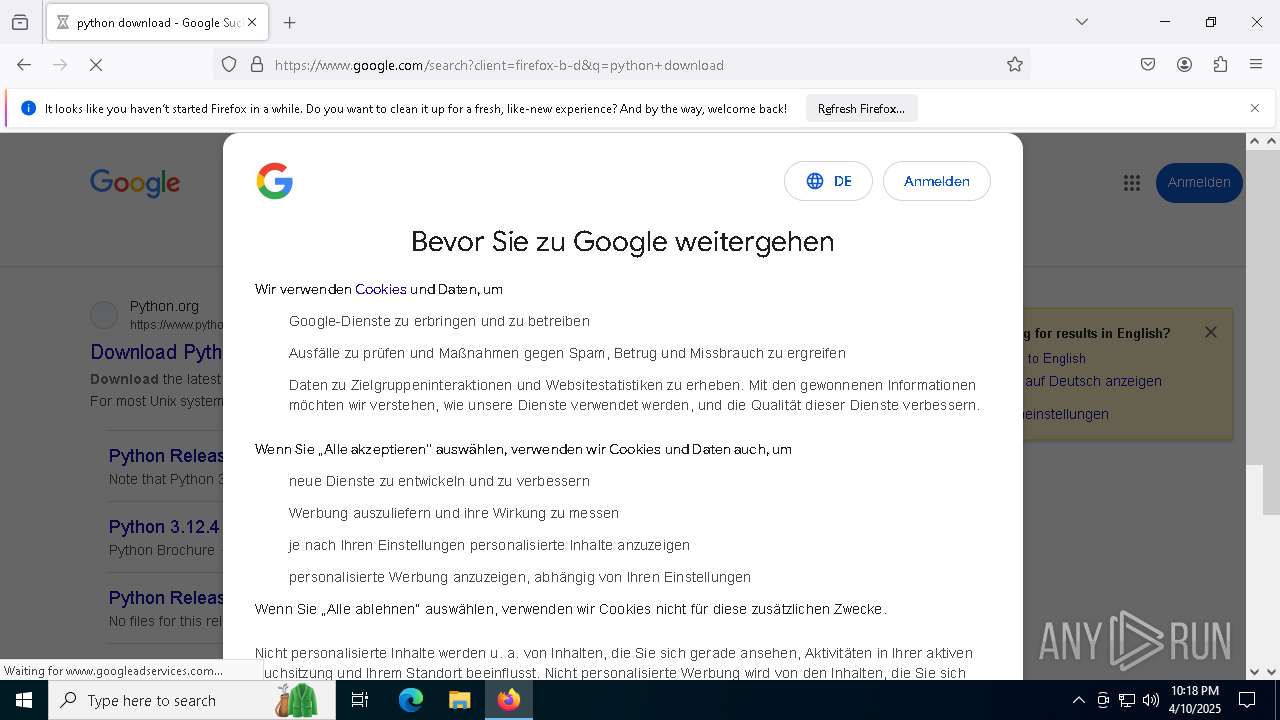The height and width of the screenshot is (720, 1280).
Task: Open the Firefox account icon
Action: click(1184, 65)
